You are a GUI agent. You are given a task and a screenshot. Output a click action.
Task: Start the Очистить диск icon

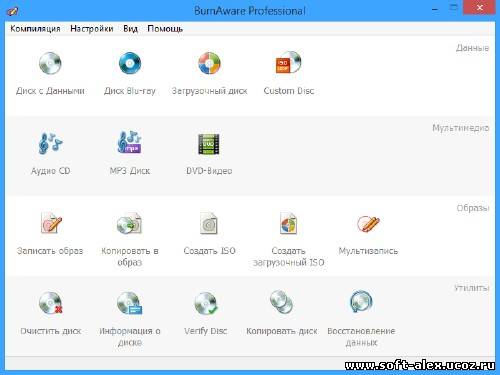(51, 303)
